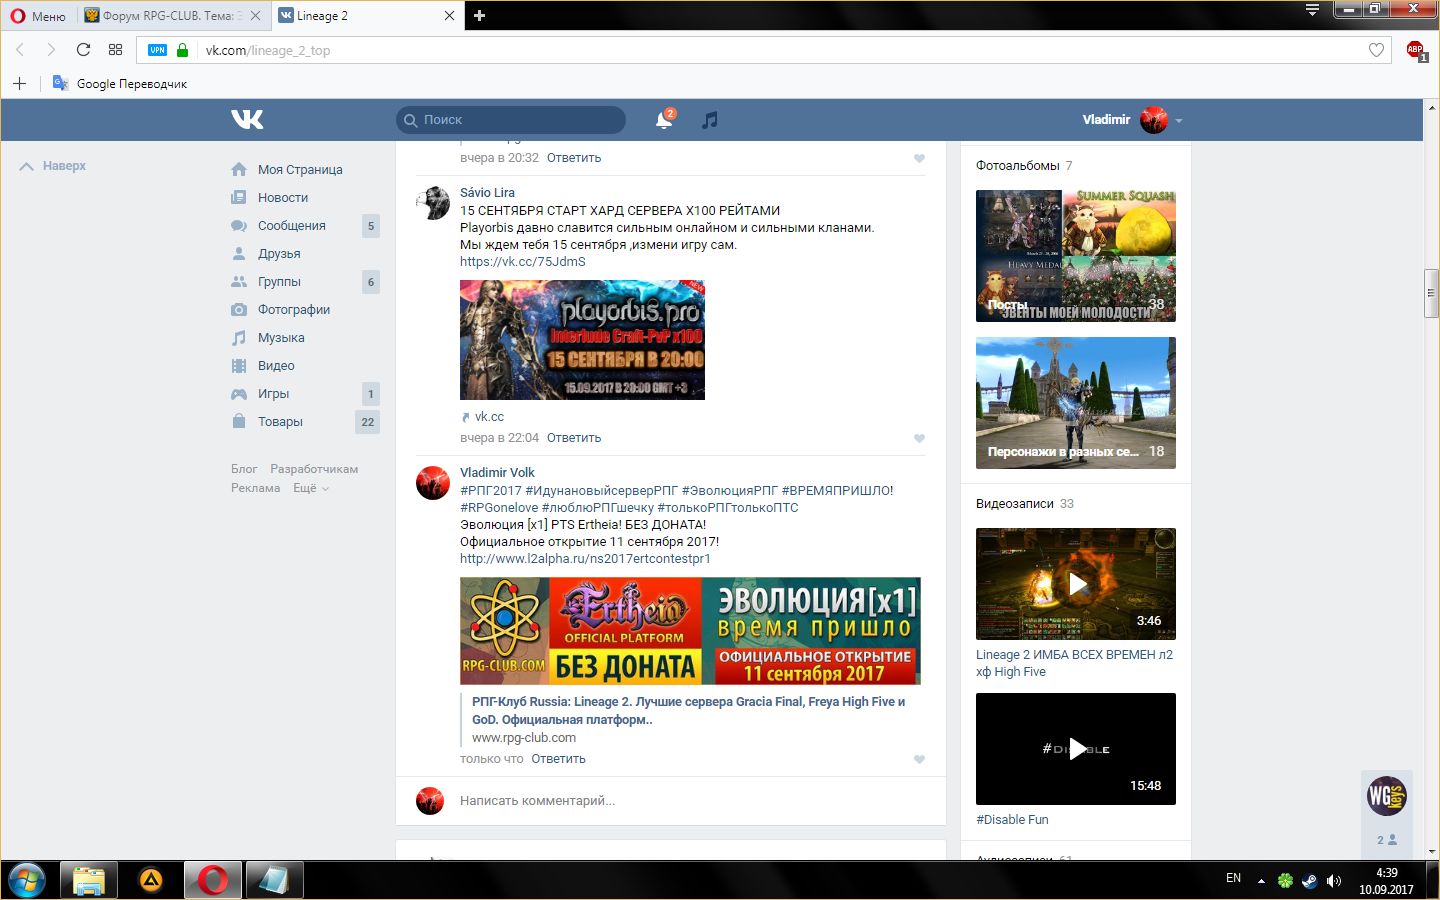
Task: Open Новости in sidebar
Action: coord(282,198)
